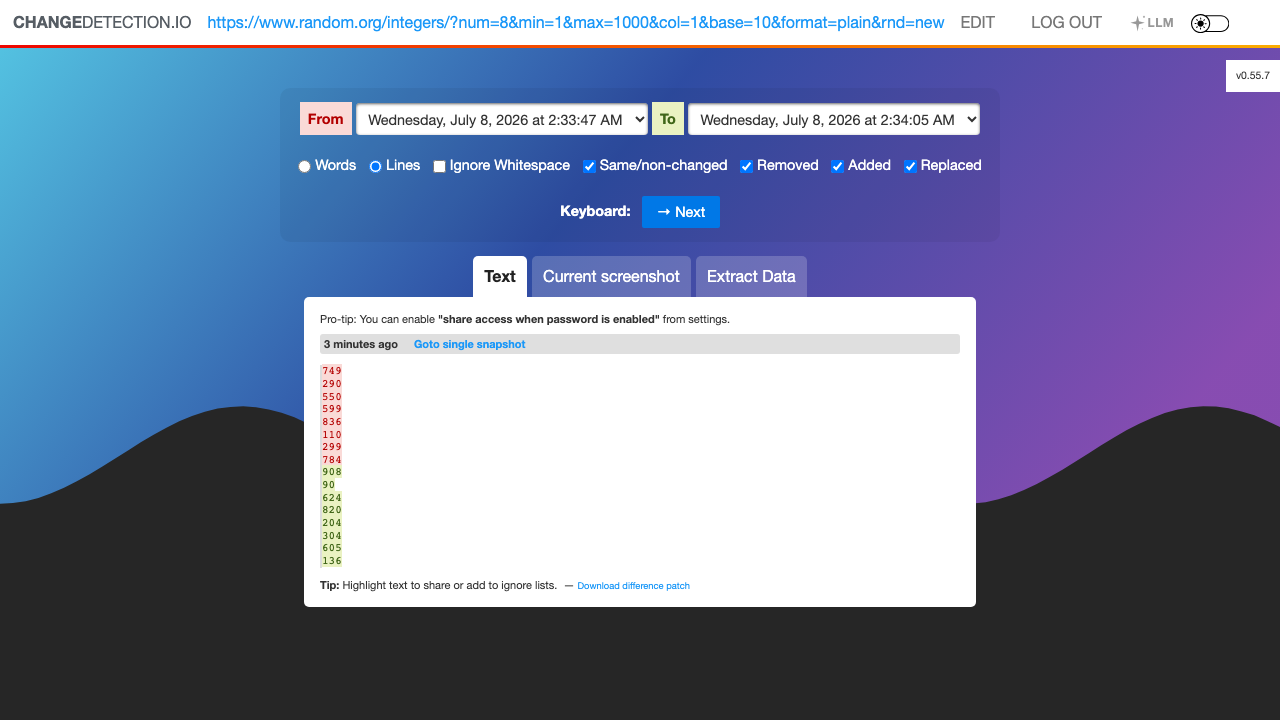This screenshot has width=1280, height=720.
Task: Click the removed line 550
Action: coord(332,397)
